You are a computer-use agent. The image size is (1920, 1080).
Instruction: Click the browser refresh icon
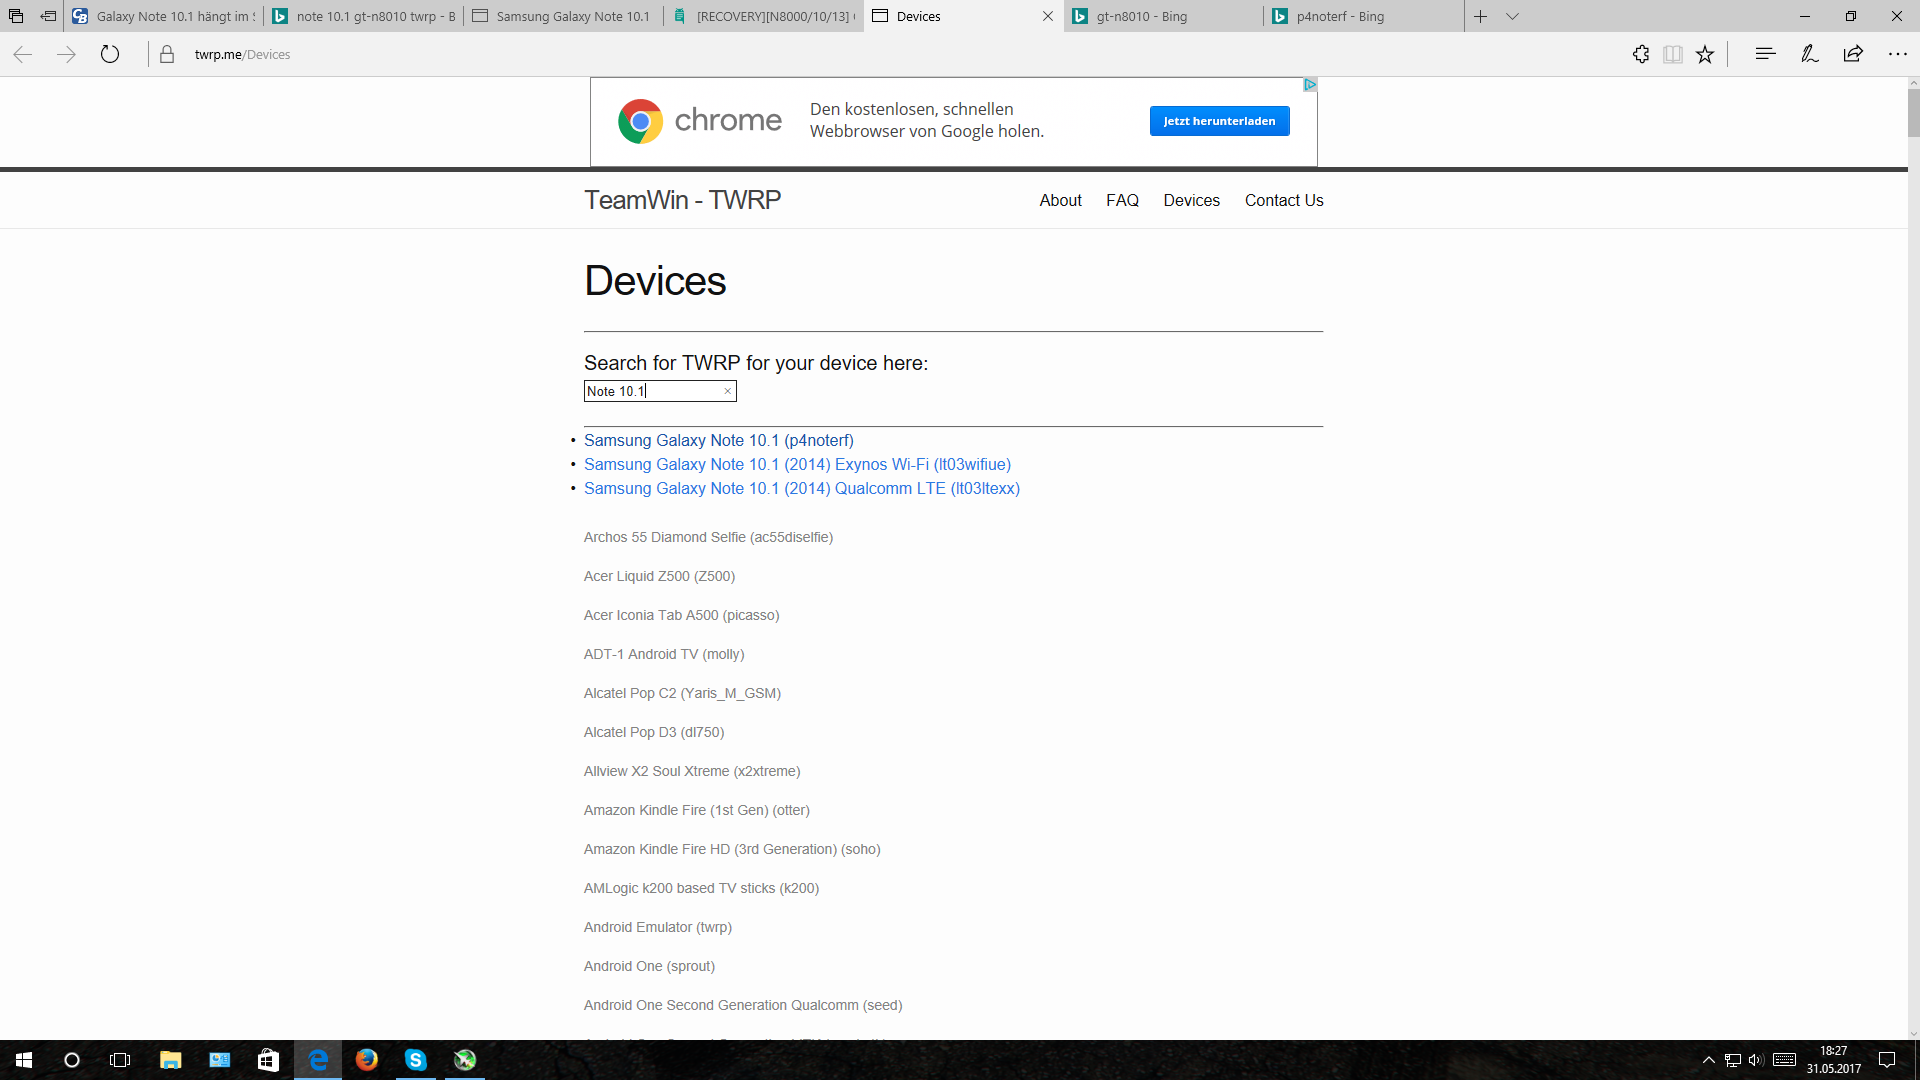pyautogui.click(x=110, y=54)
